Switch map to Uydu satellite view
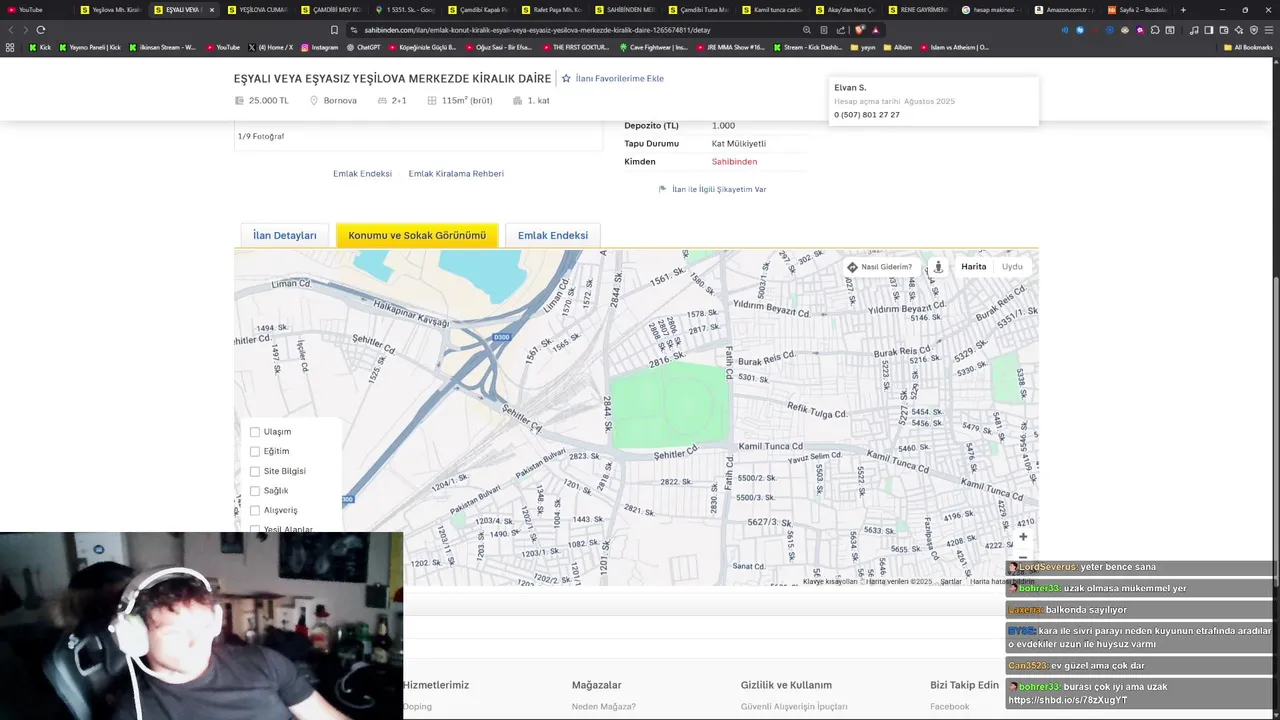This screenshot has width=1280, height=720. (x=1012, y=267)
